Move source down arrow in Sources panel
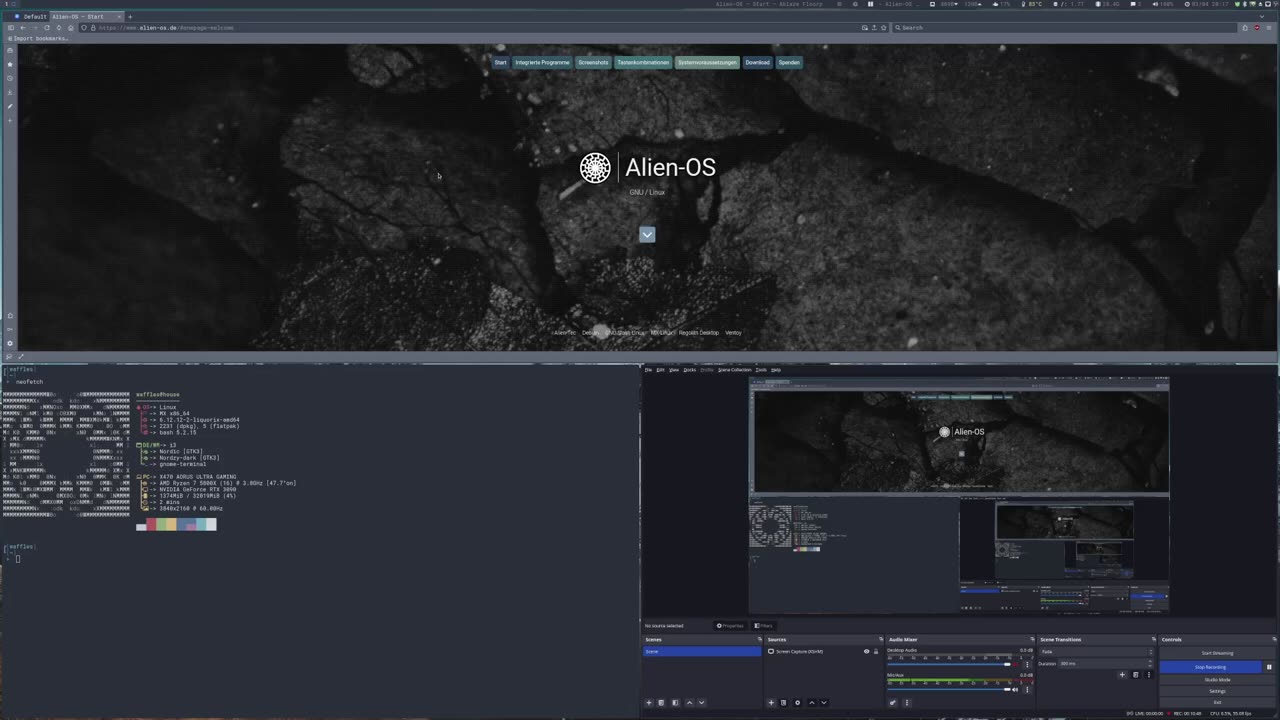Viewport: 1280px width, 720px height. click(824, 703)
